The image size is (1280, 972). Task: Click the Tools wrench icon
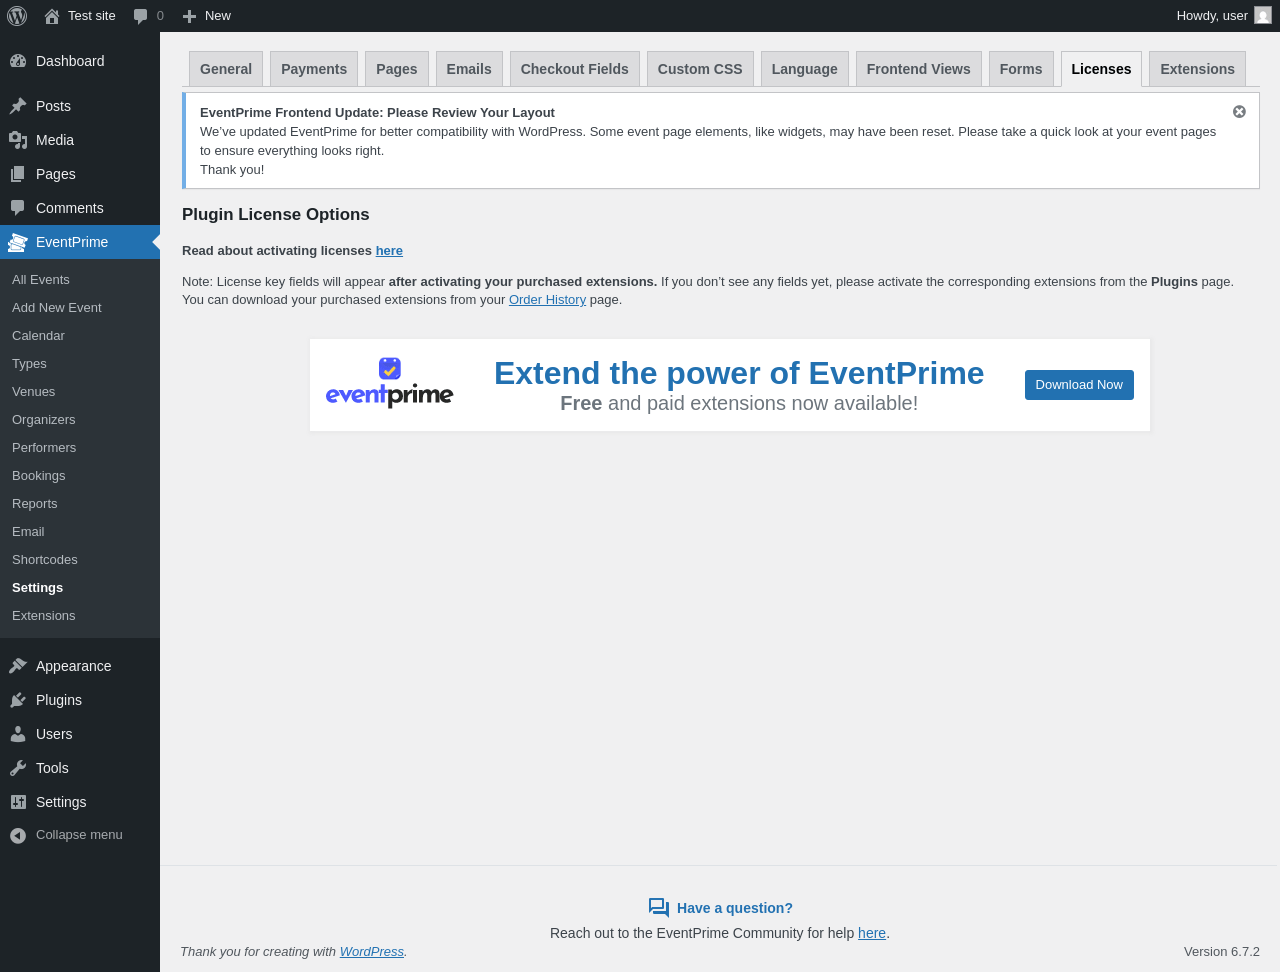coord(18,768)
